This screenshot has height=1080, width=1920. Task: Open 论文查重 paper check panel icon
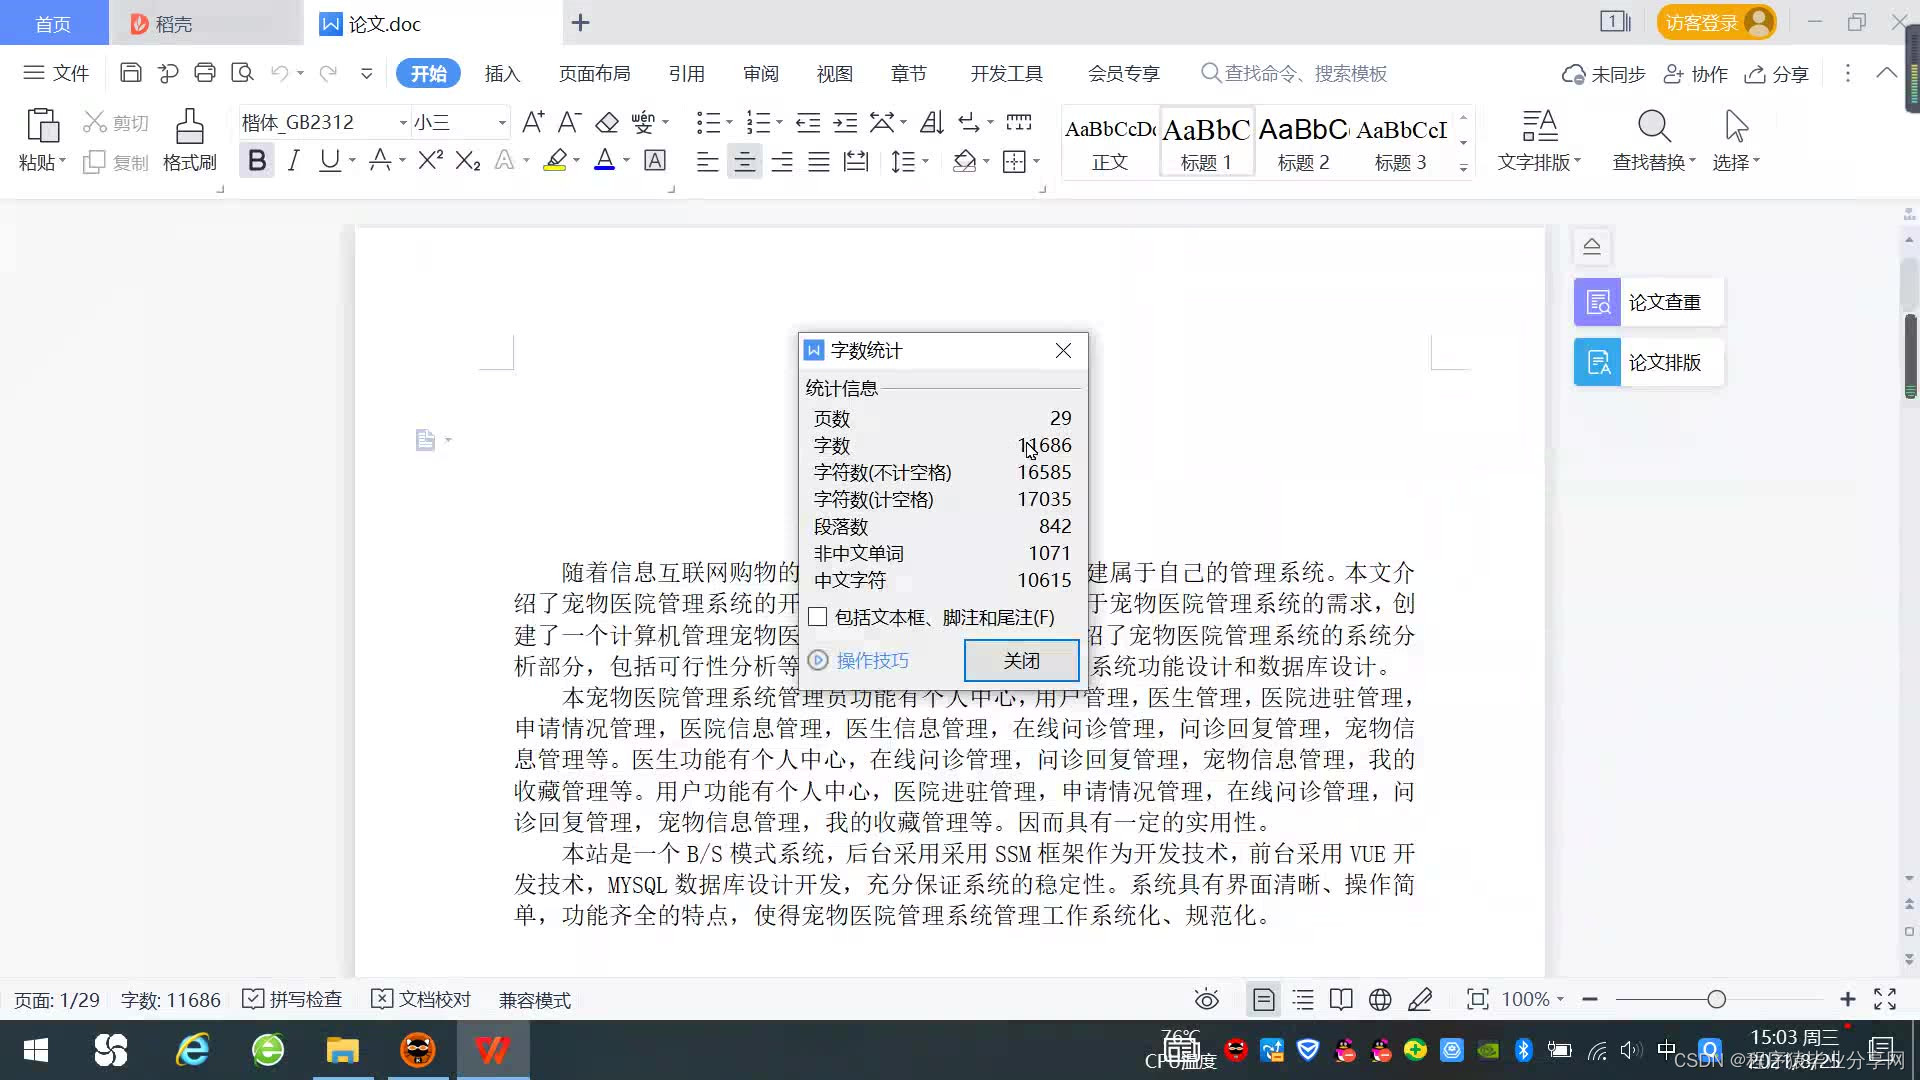pyautogui.click(x=1597, y=302)
